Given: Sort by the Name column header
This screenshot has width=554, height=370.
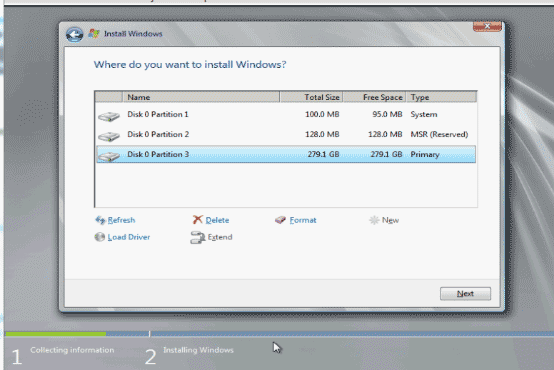Looking at the screenshot, I should pos(201,97).
